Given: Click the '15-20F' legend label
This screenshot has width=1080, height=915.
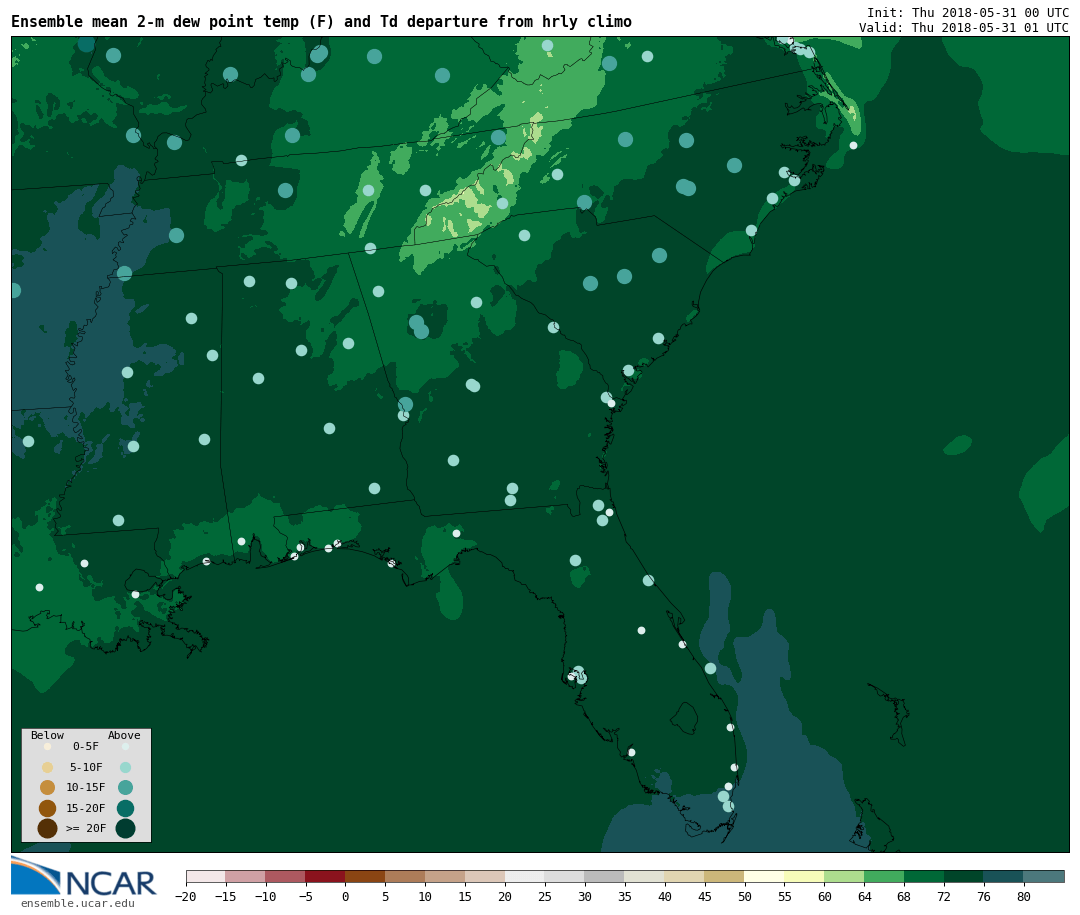Looking at the screenshot, I should [86, 808].
